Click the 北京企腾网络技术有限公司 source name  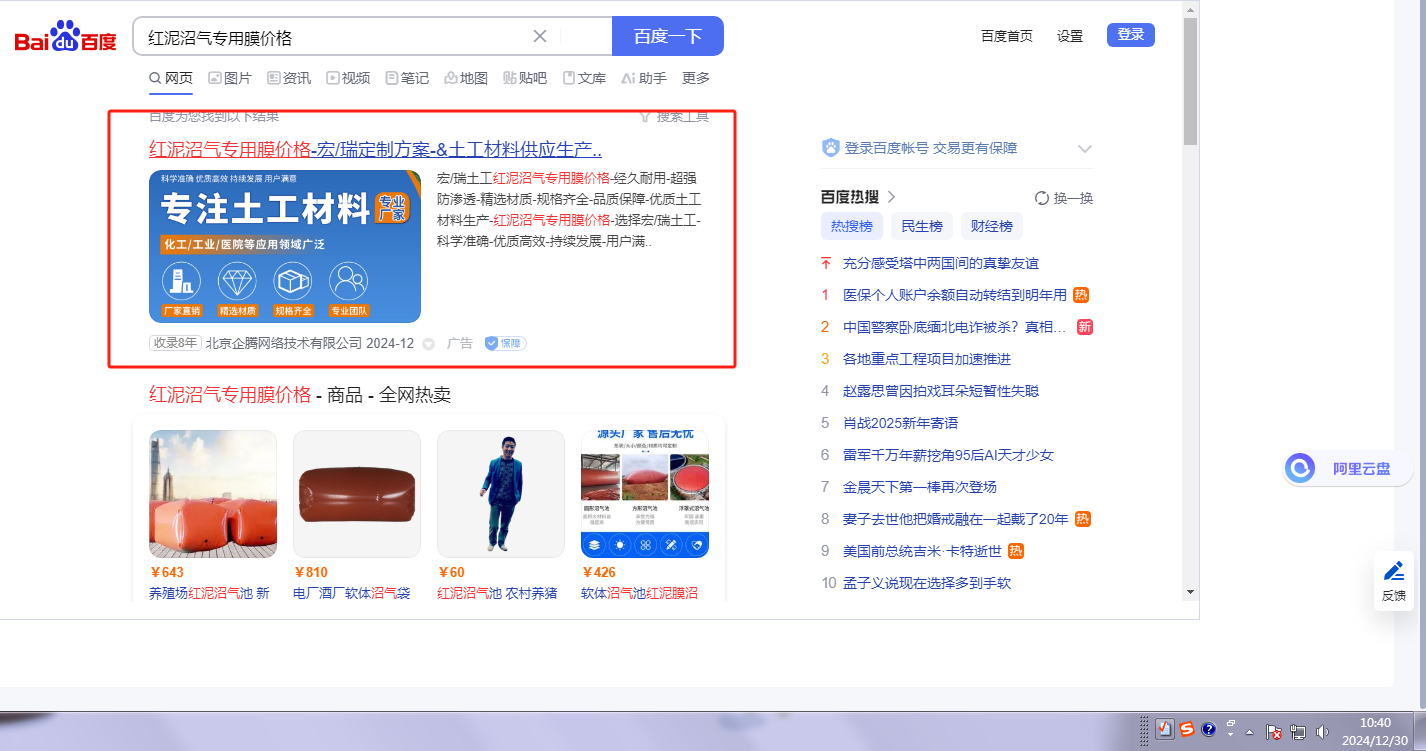283,343
